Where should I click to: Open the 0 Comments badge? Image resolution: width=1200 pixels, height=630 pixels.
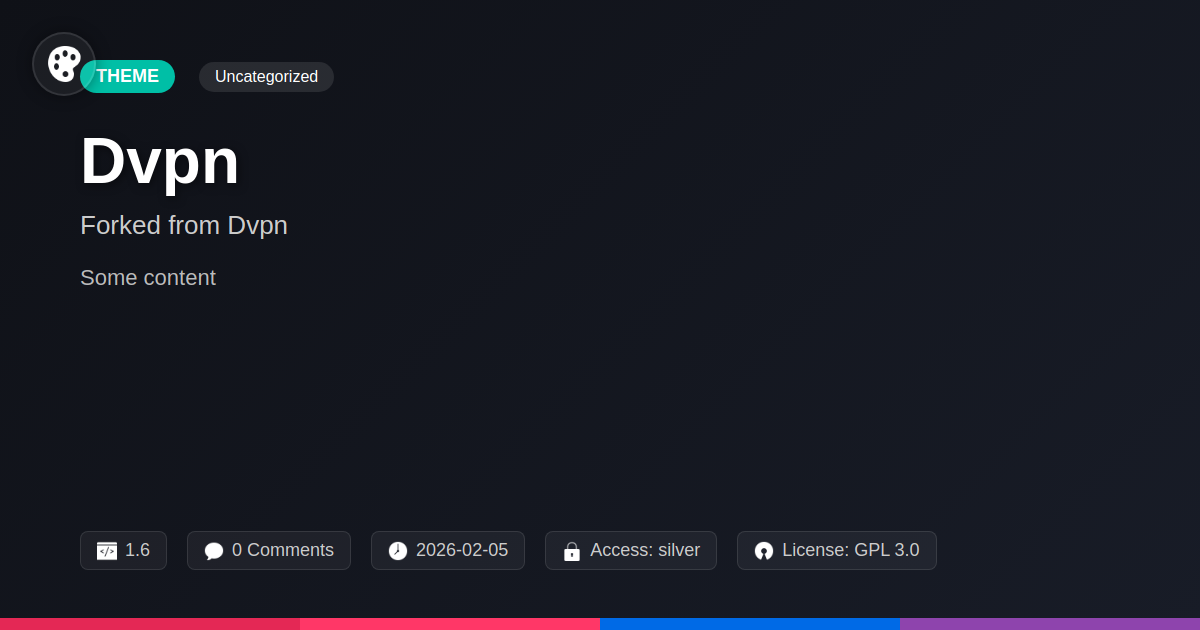point(269,551)
